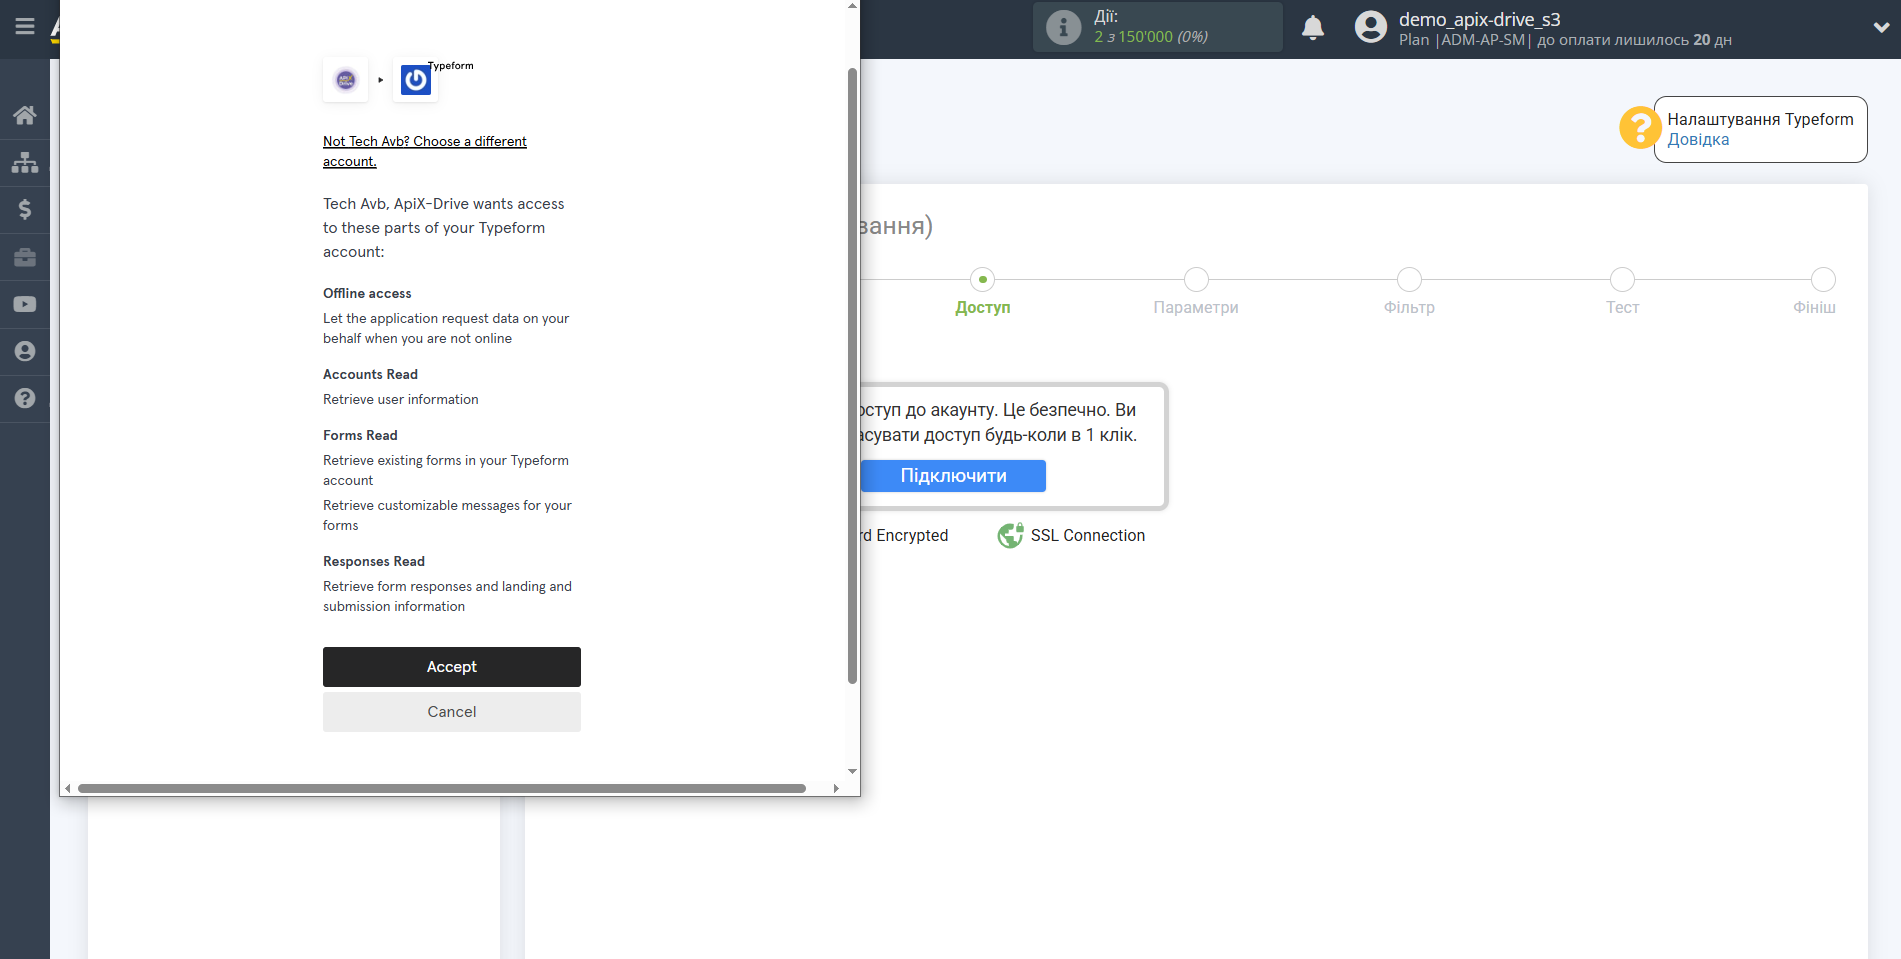Click the Offline access heading
Image resolution: width=1901 pixels, height=959 pixels.
(367, 293)
